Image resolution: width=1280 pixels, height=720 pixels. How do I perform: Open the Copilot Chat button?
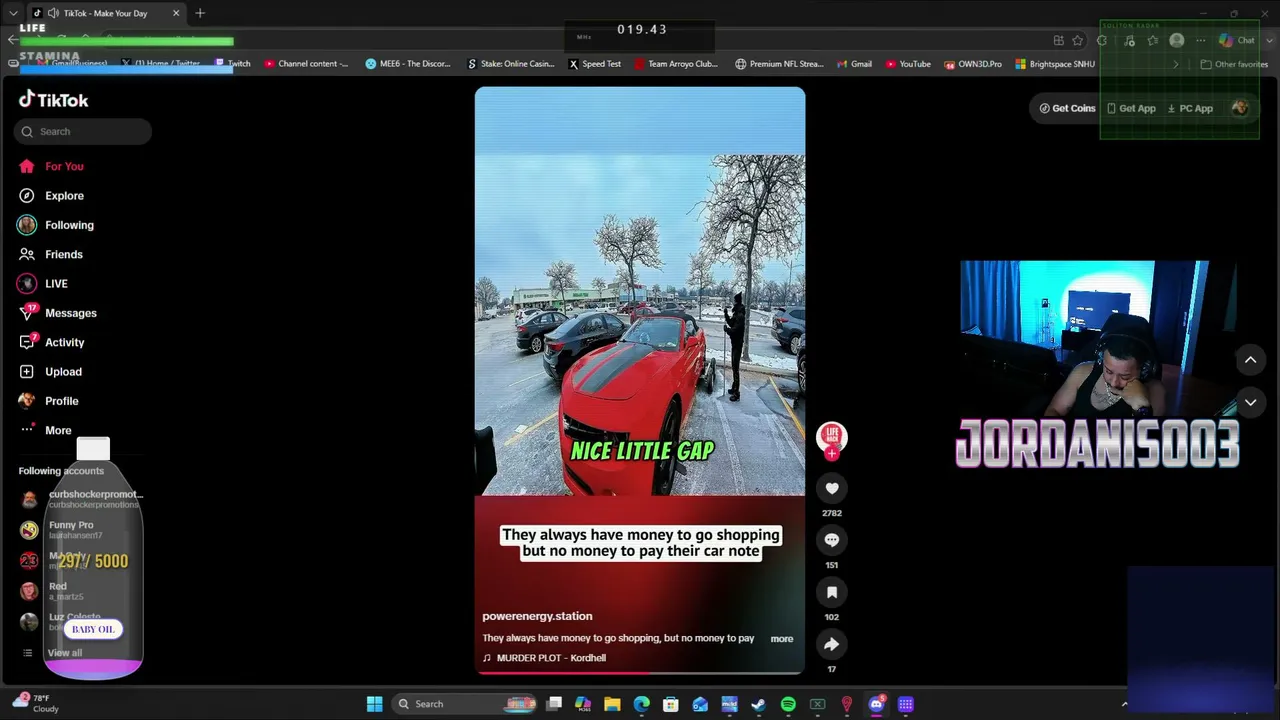click(1237, 40)
